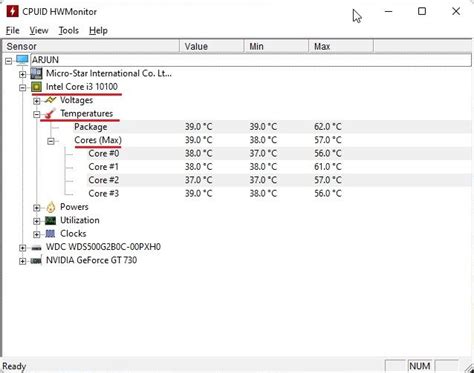
Task: Select the Intel Core i3 10100 label
Action: (x=82, y=87)
